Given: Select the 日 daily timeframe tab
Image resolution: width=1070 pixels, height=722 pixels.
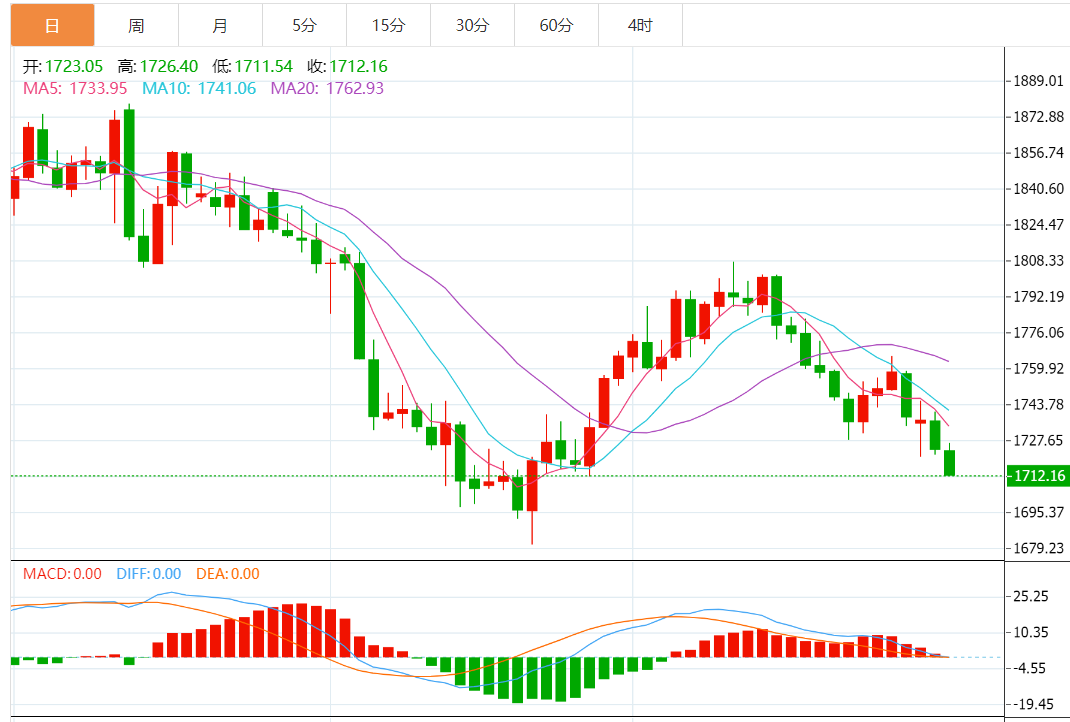Looking at the screenshot, I should pos(53,25).
